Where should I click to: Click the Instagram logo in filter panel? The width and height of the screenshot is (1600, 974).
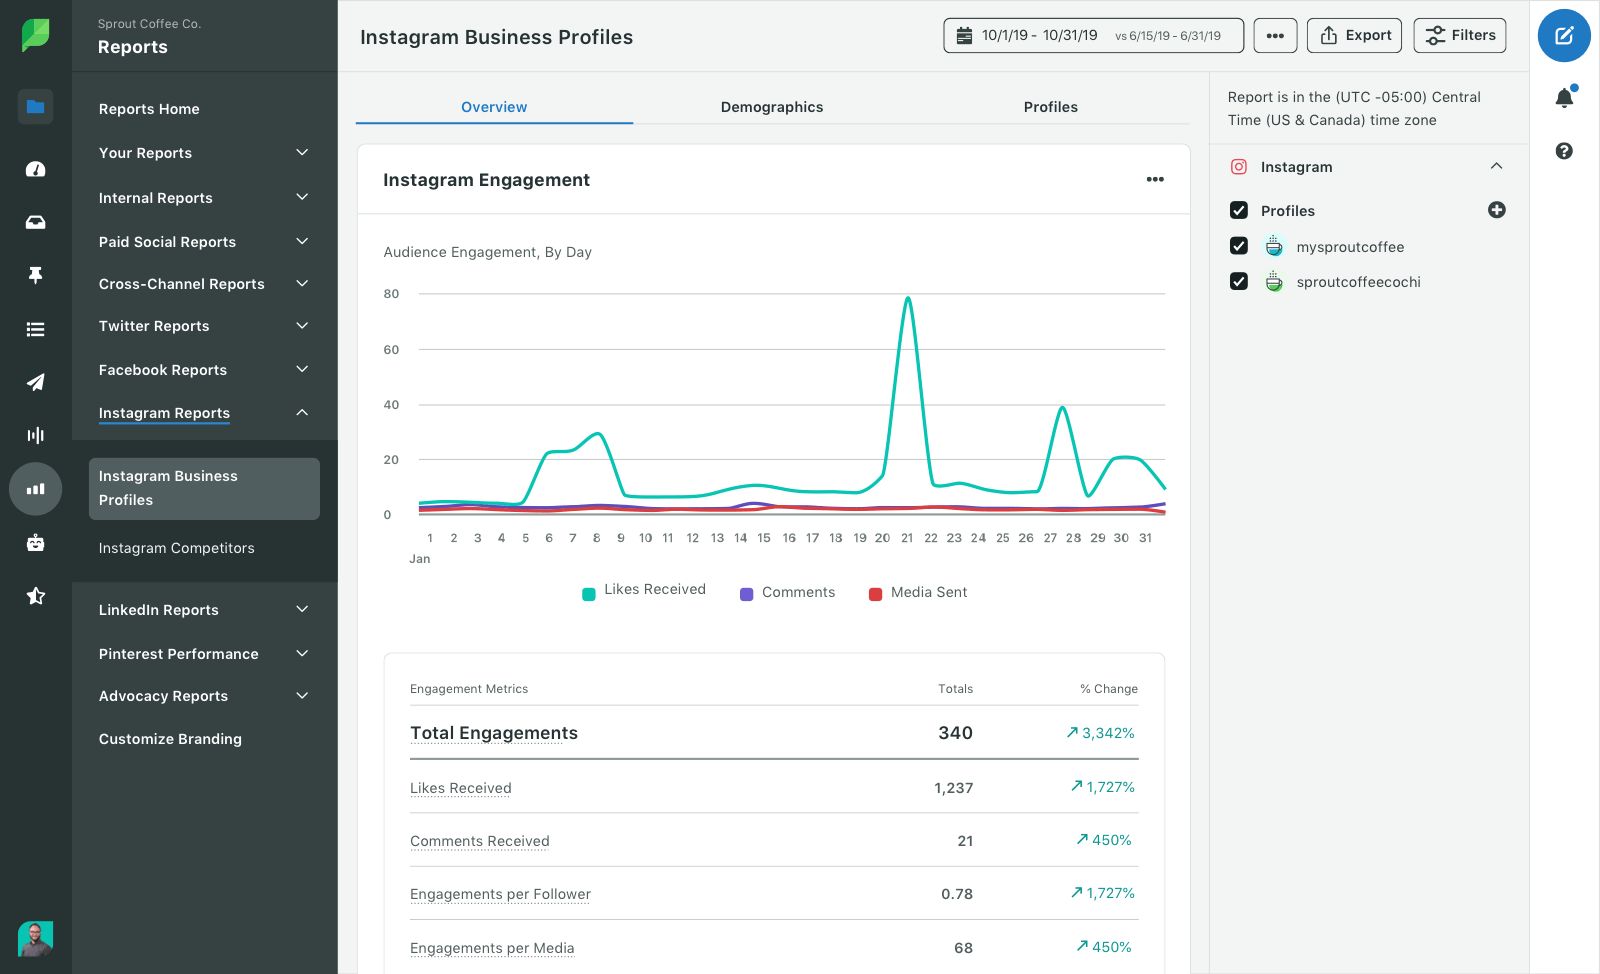click(1239, 167)
